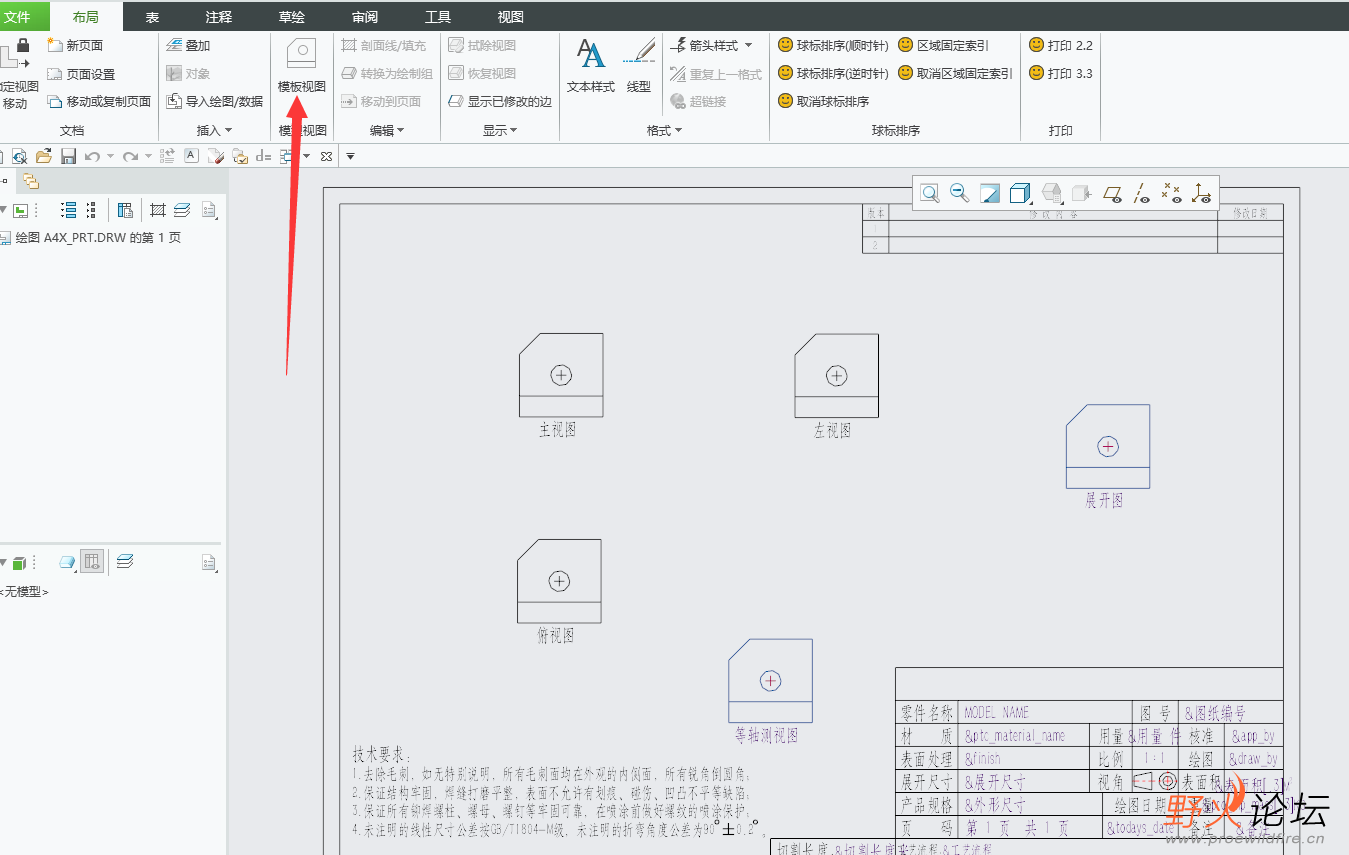The height and width of the screenshot is (855, 1349).
Task: Click the layers icon in drawing tree toolbar
Action: point(182,210)
